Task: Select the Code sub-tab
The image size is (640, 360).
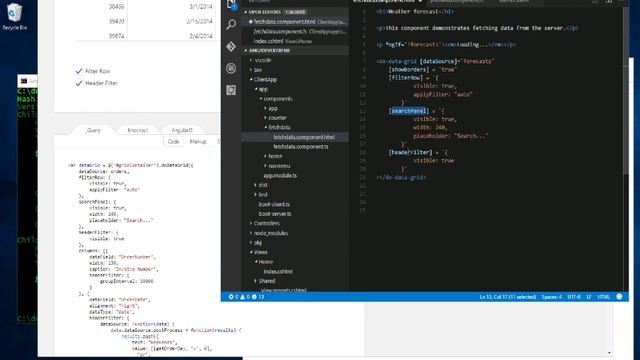Action: (x=173, y=142)
